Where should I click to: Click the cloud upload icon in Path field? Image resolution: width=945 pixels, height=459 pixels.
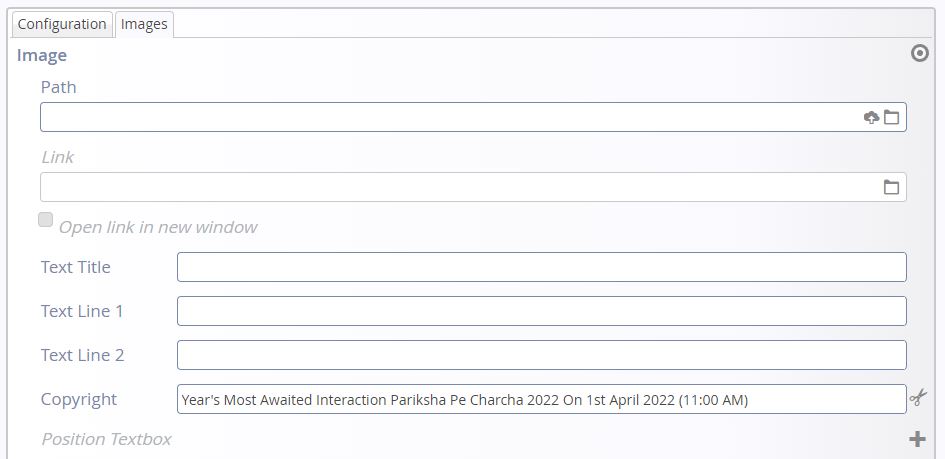pos(871,117)
